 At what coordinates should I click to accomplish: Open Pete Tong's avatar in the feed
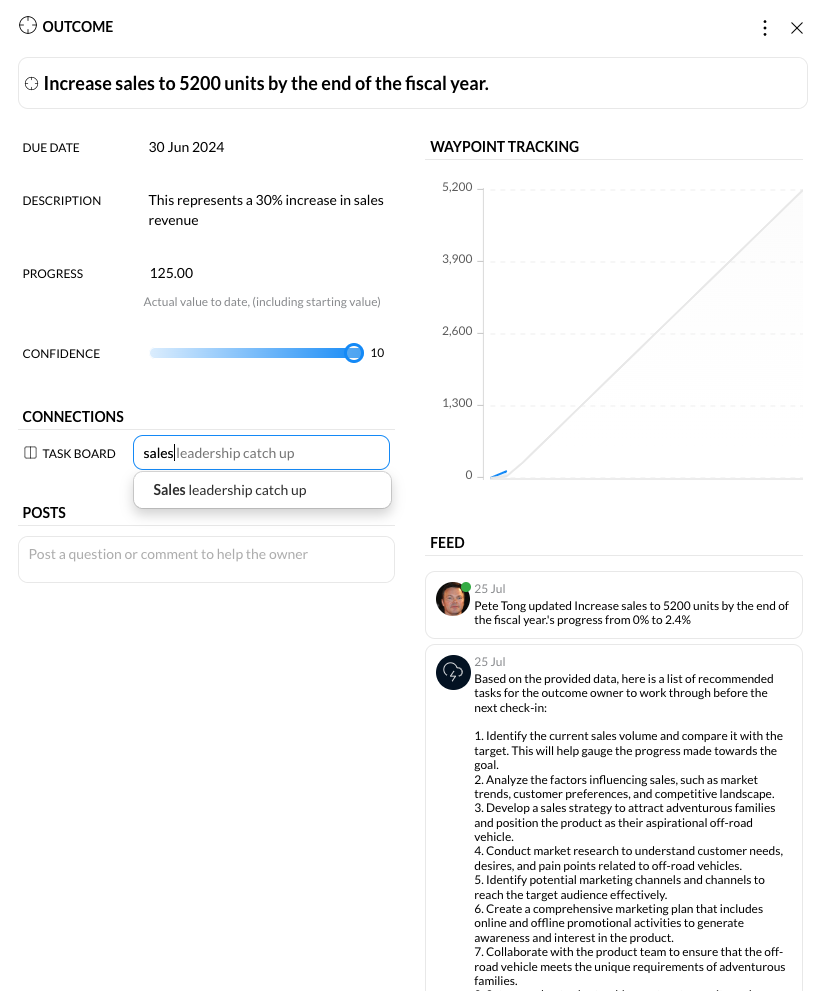click(x=452, y=599)
